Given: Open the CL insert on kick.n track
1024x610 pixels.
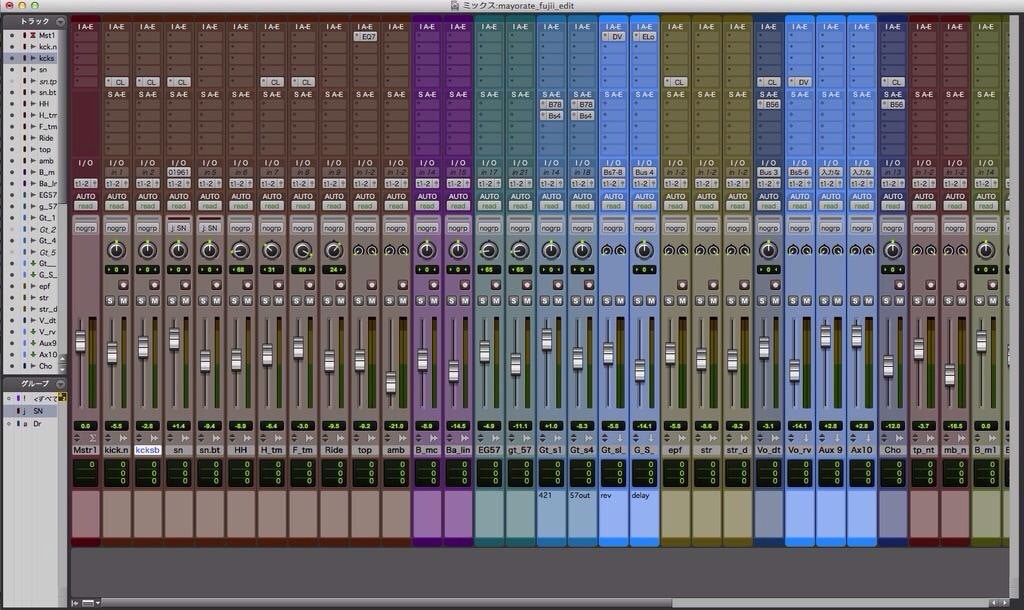Looking at the screenshot, I should (116, 82).
